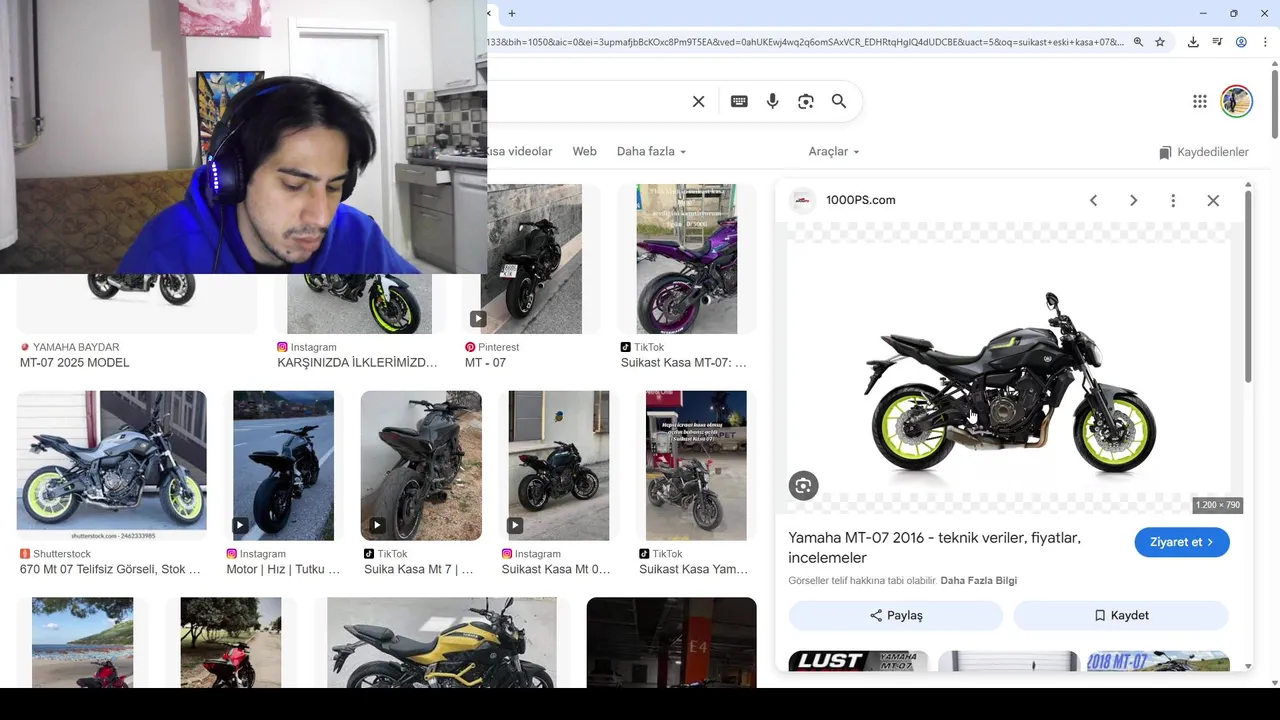Click the Paylaş share button
This screenshot has width=1280, height=720.
pyautogui.click(x=896, y=615)
